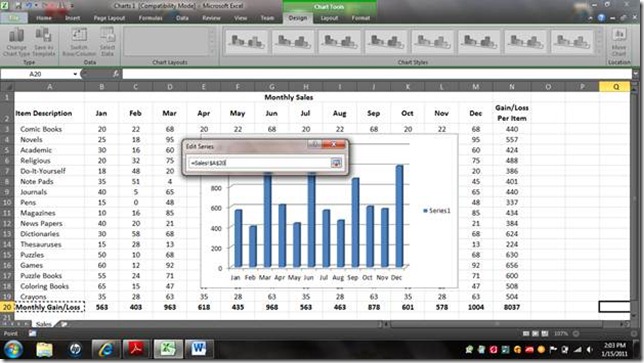
Task: Switch to Page Layout view in status bar
Action: coord(535,334)
